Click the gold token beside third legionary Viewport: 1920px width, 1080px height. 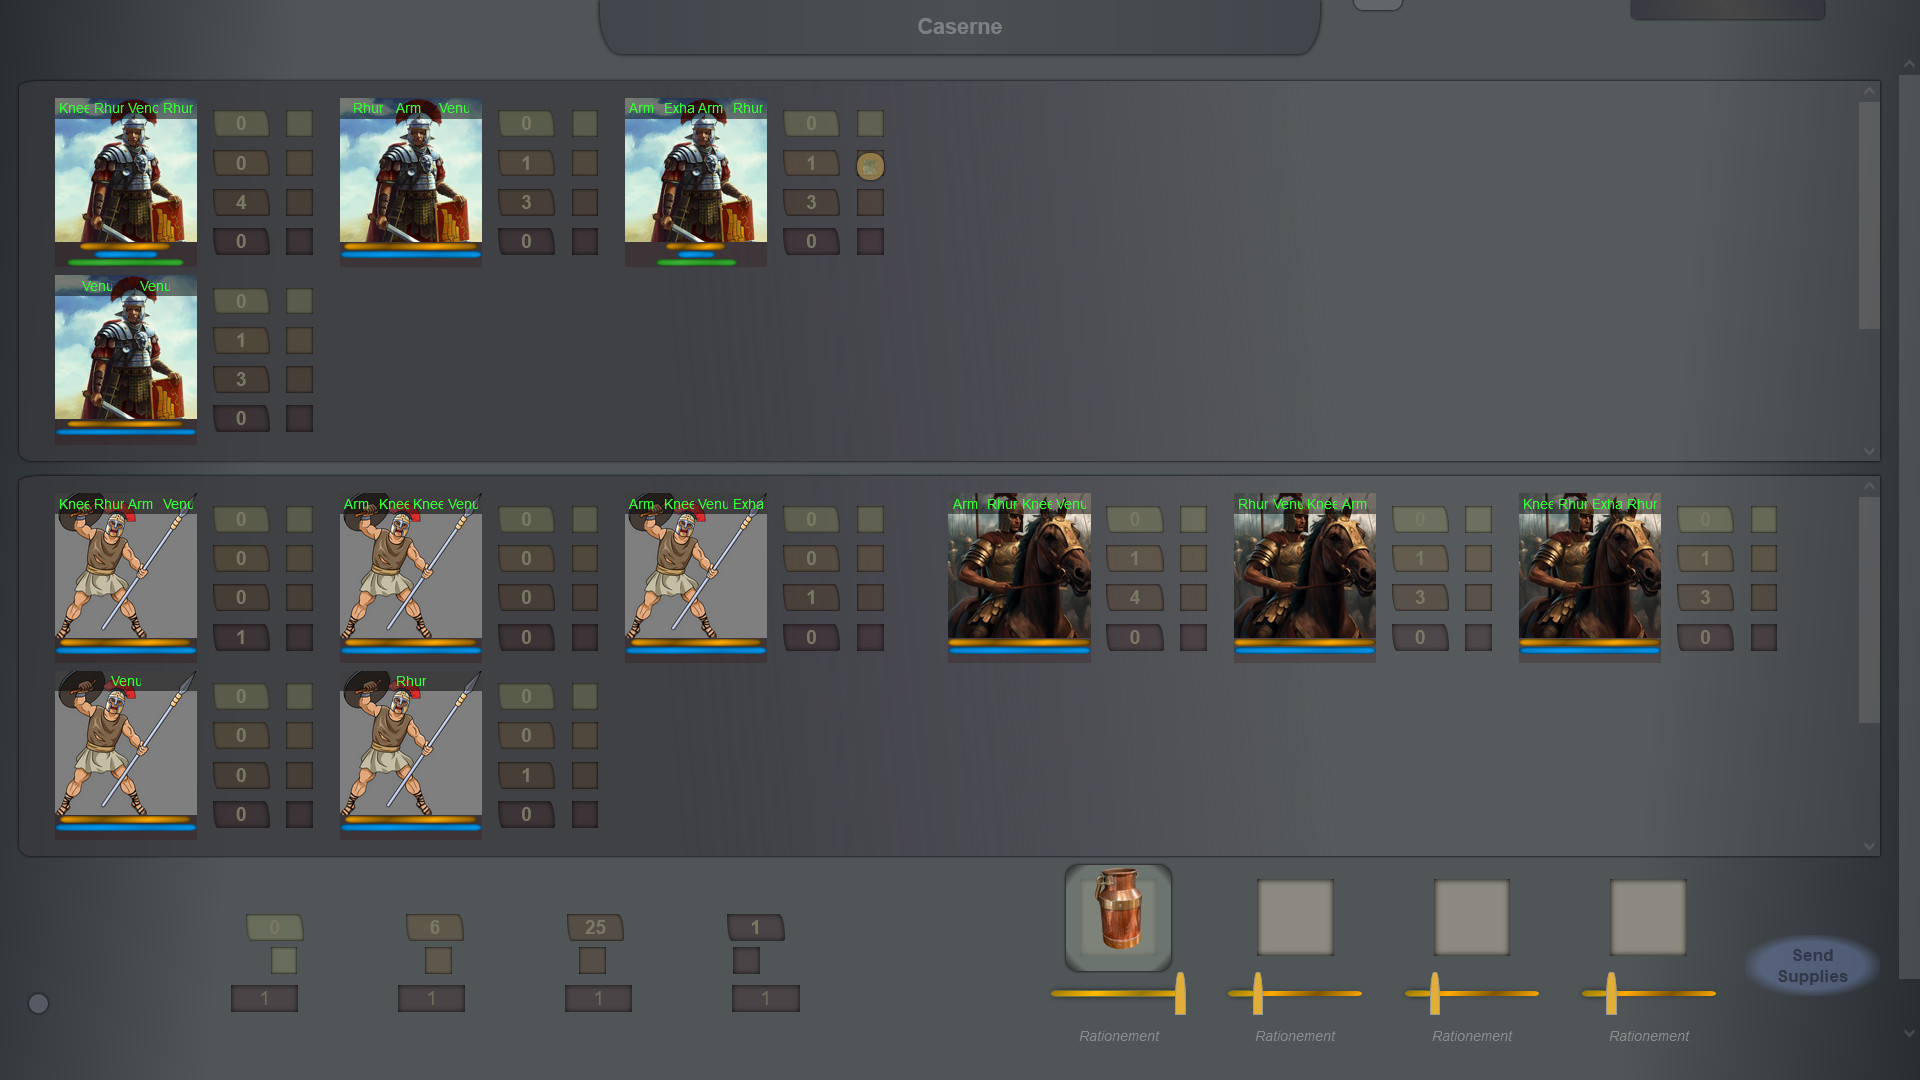870,166
